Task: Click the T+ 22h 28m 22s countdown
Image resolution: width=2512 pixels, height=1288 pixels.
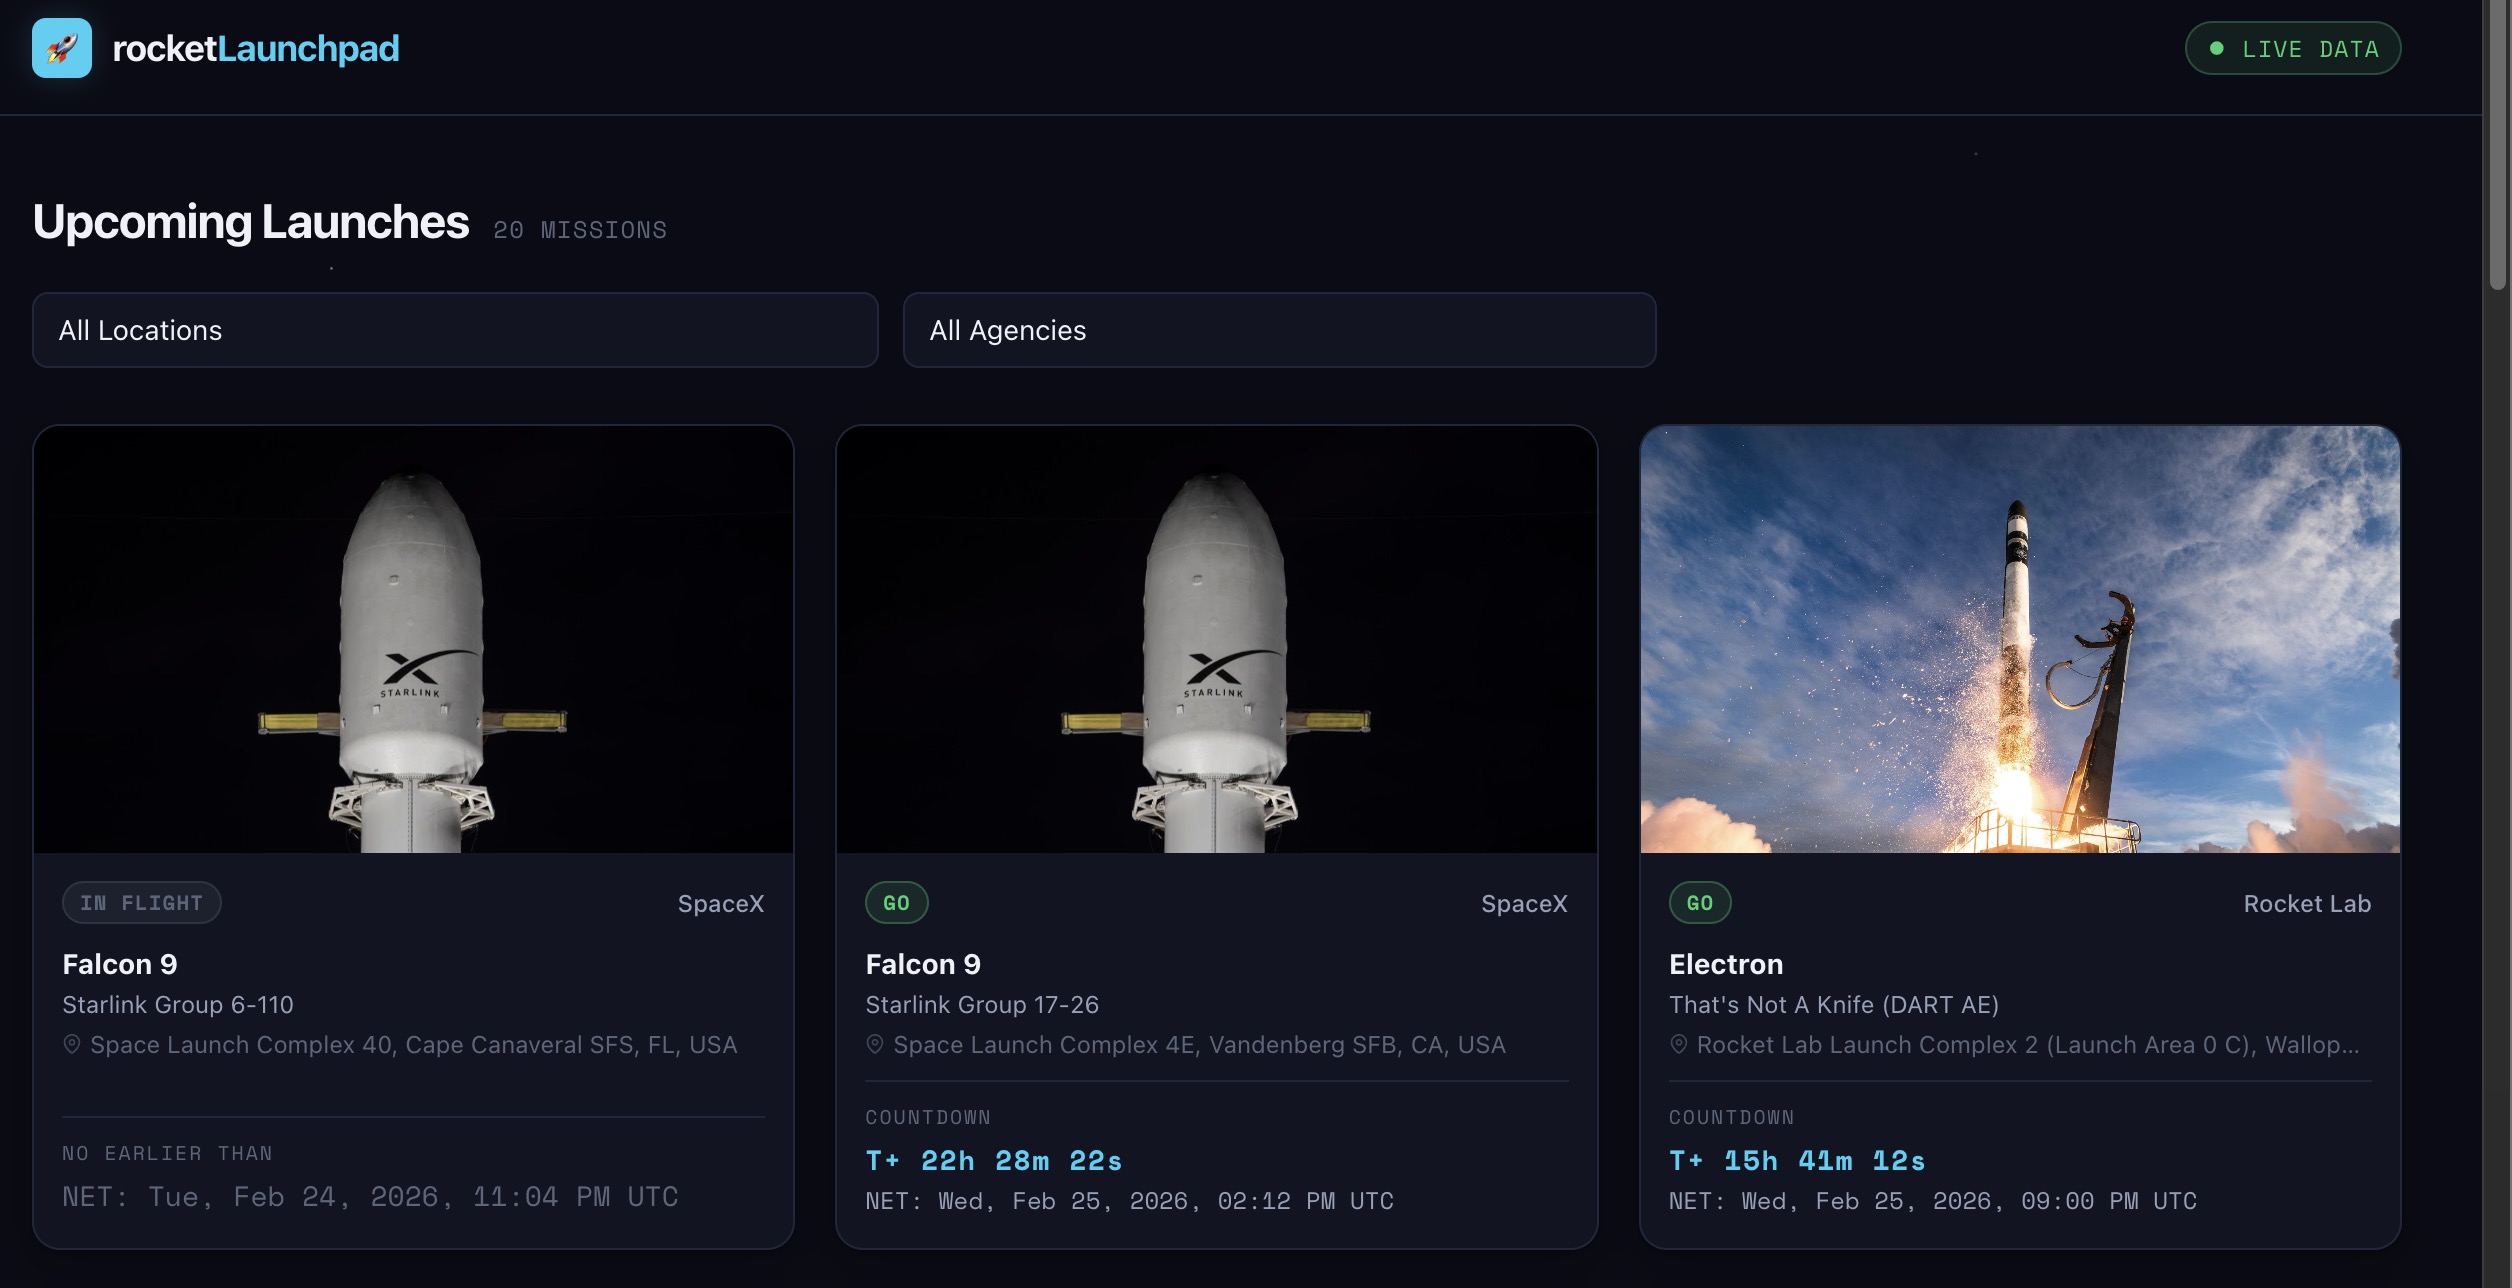Action: click(994, 1159)
